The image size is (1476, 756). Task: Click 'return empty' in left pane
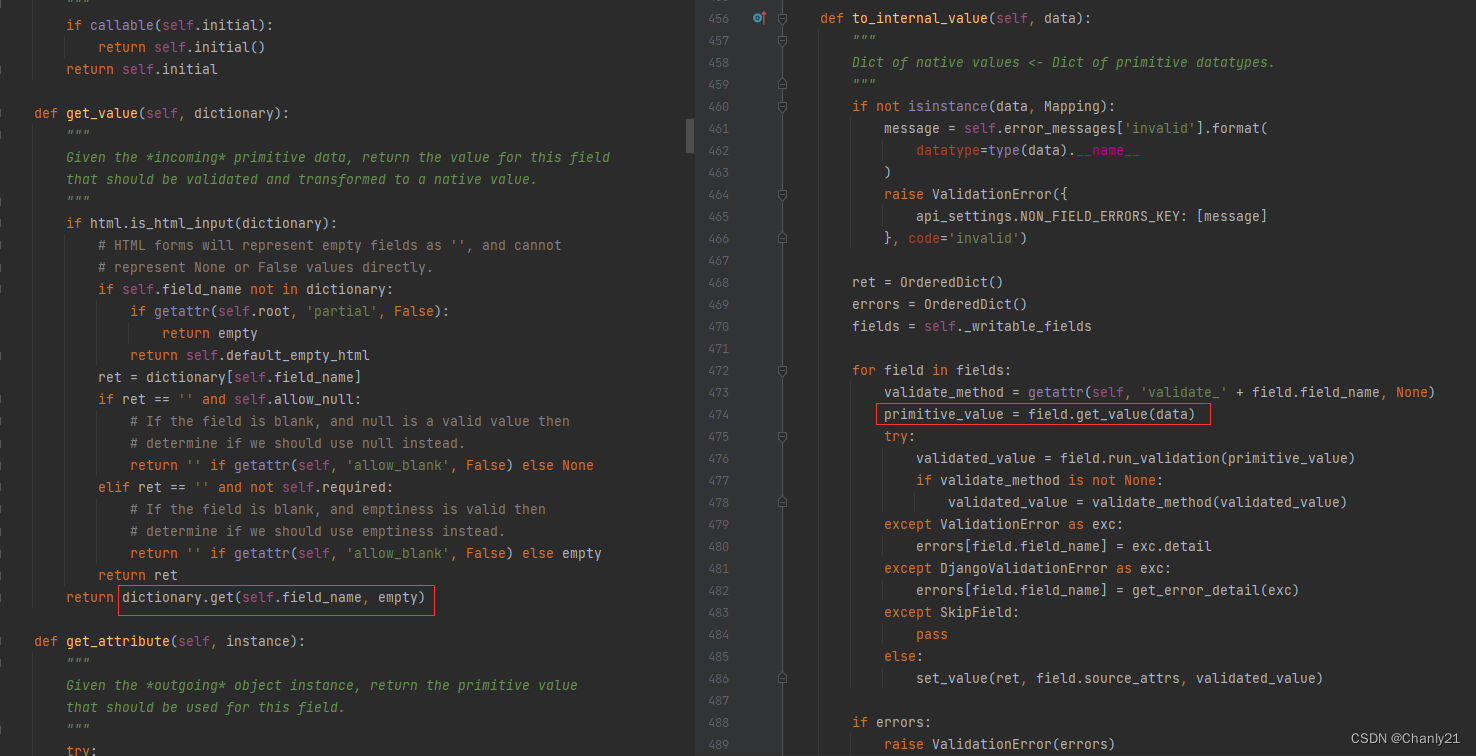coord(210,333)
